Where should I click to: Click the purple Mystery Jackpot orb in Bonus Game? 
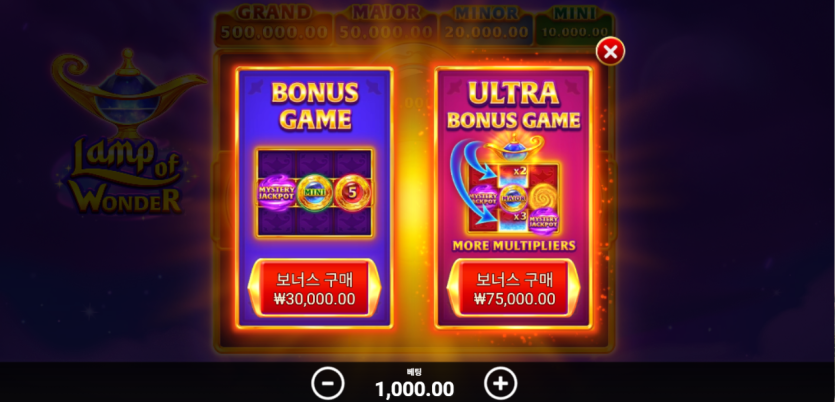(x=277, y=193)
